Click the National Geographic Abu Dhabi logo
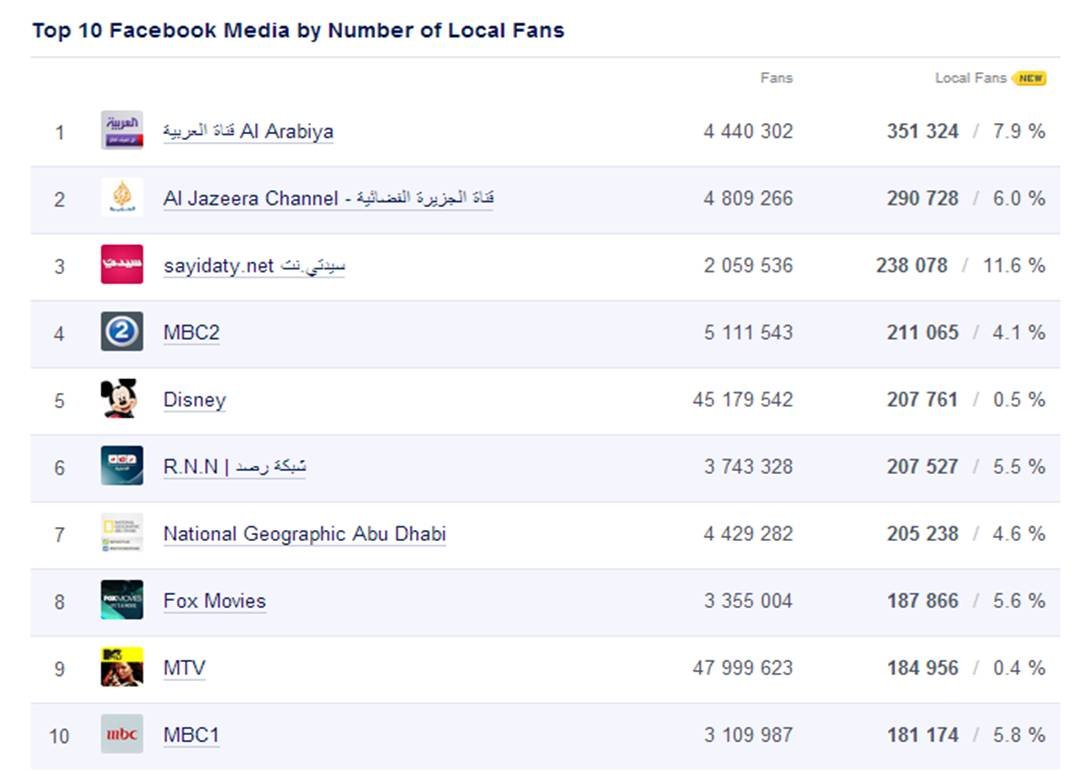Screen dimensions: 1077x772 coord(122,533)
